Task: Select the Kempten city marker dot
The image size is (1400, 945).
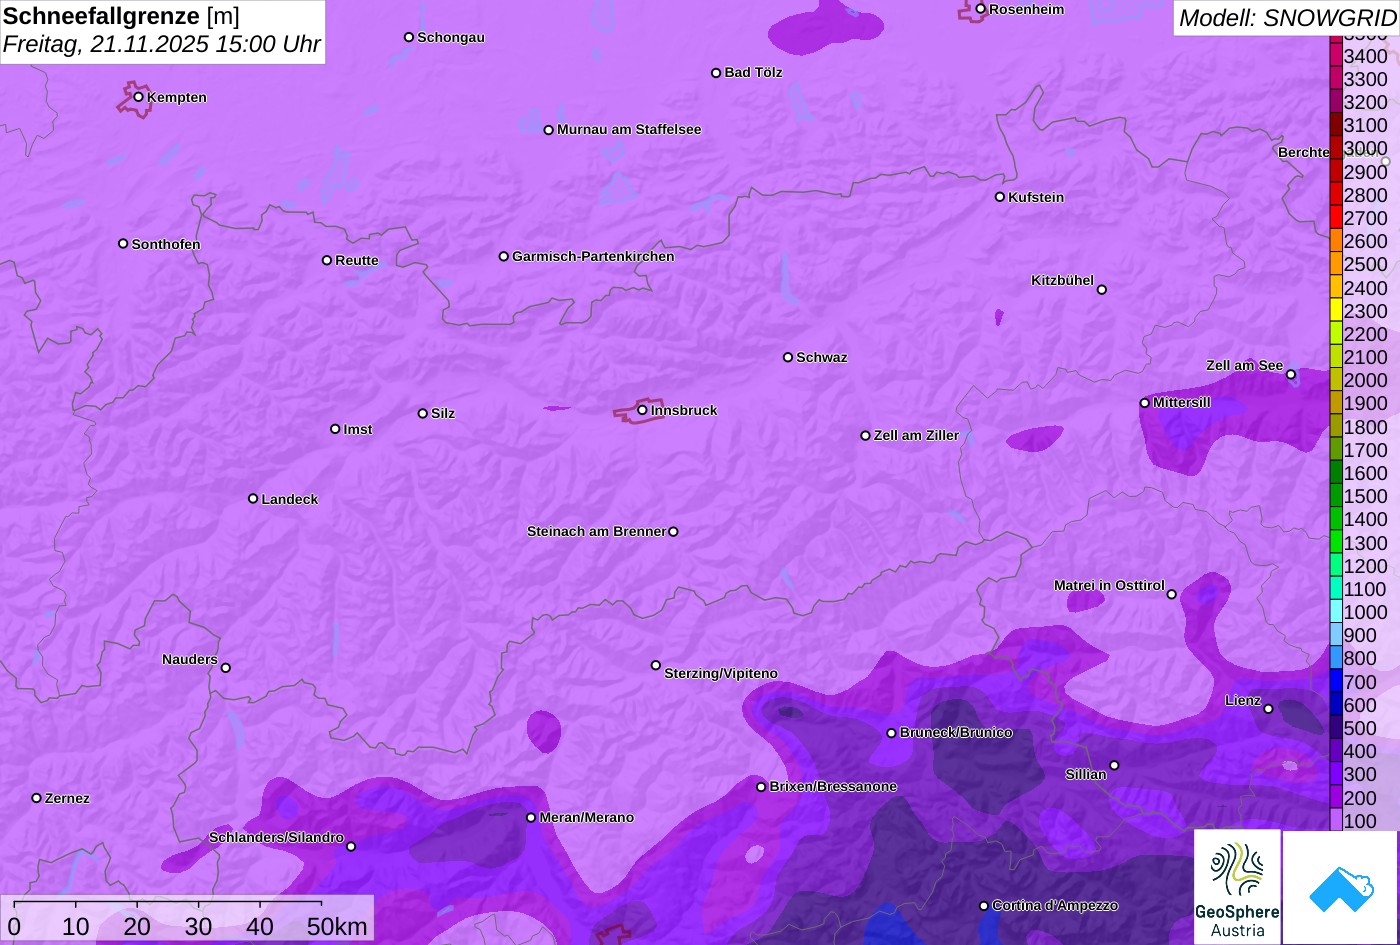Action: click(139, 97)
